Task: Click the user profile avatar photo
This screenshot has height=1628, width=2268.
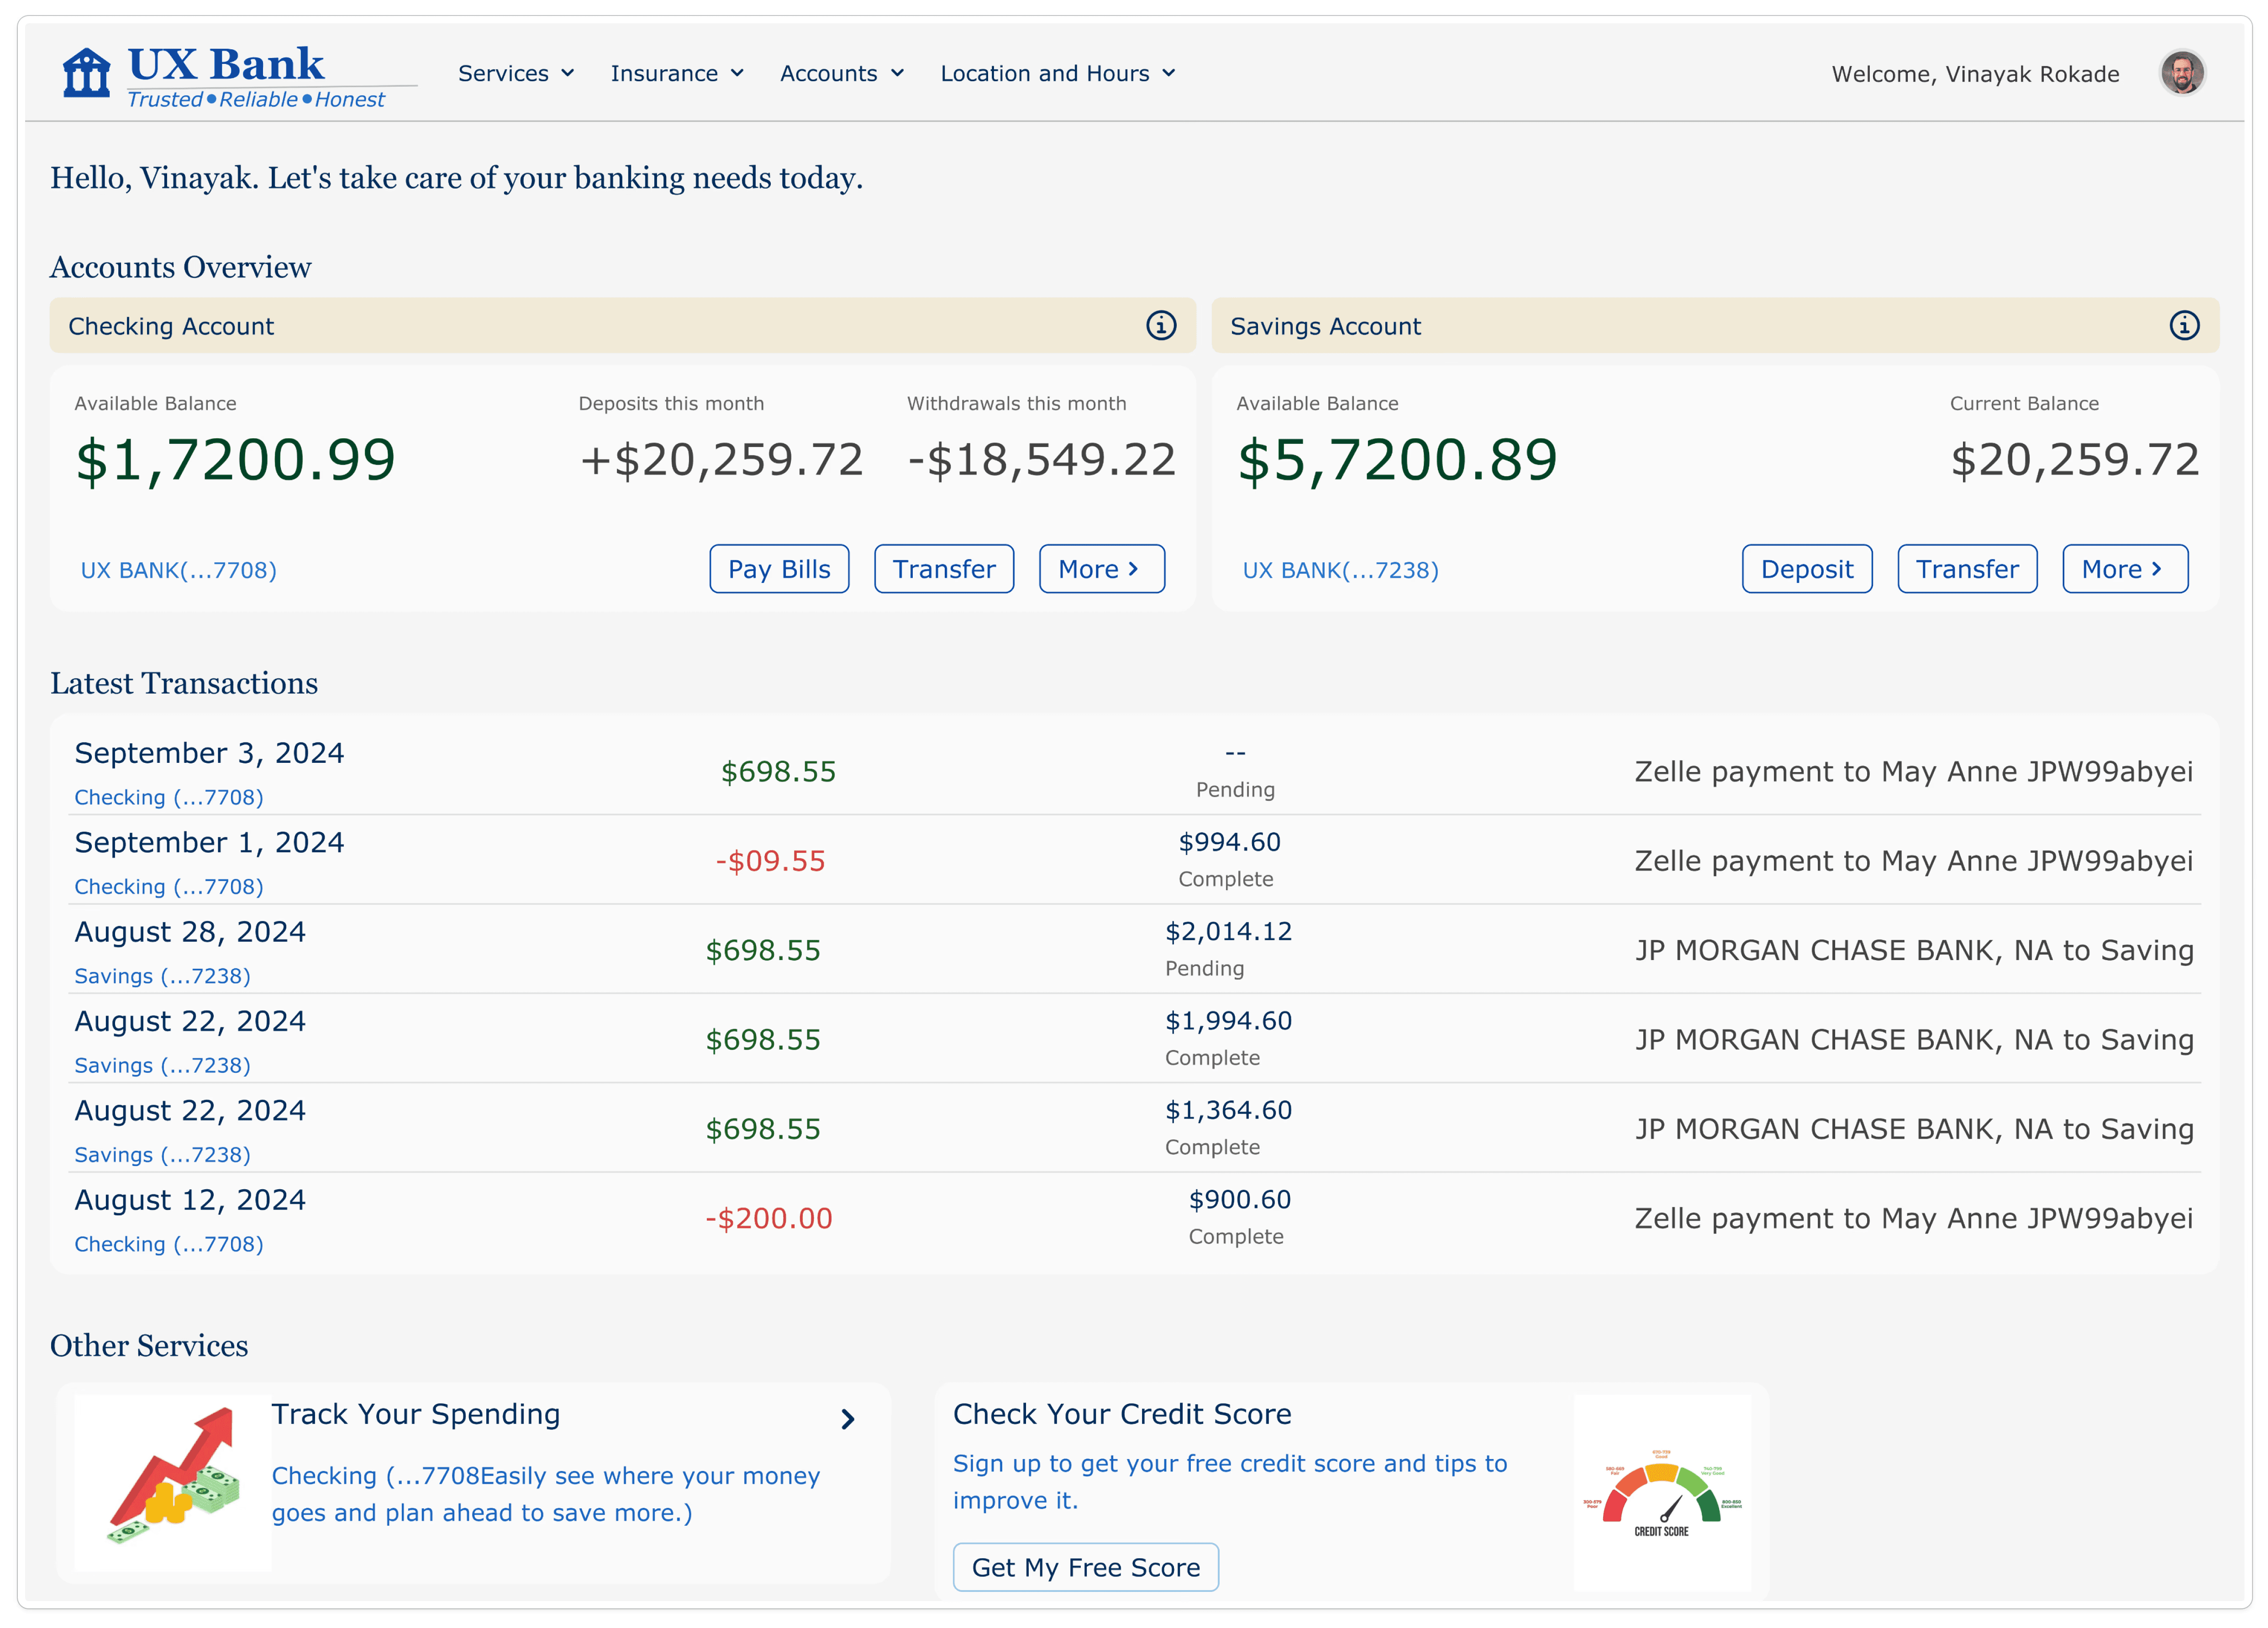Action: point(2182,73)
